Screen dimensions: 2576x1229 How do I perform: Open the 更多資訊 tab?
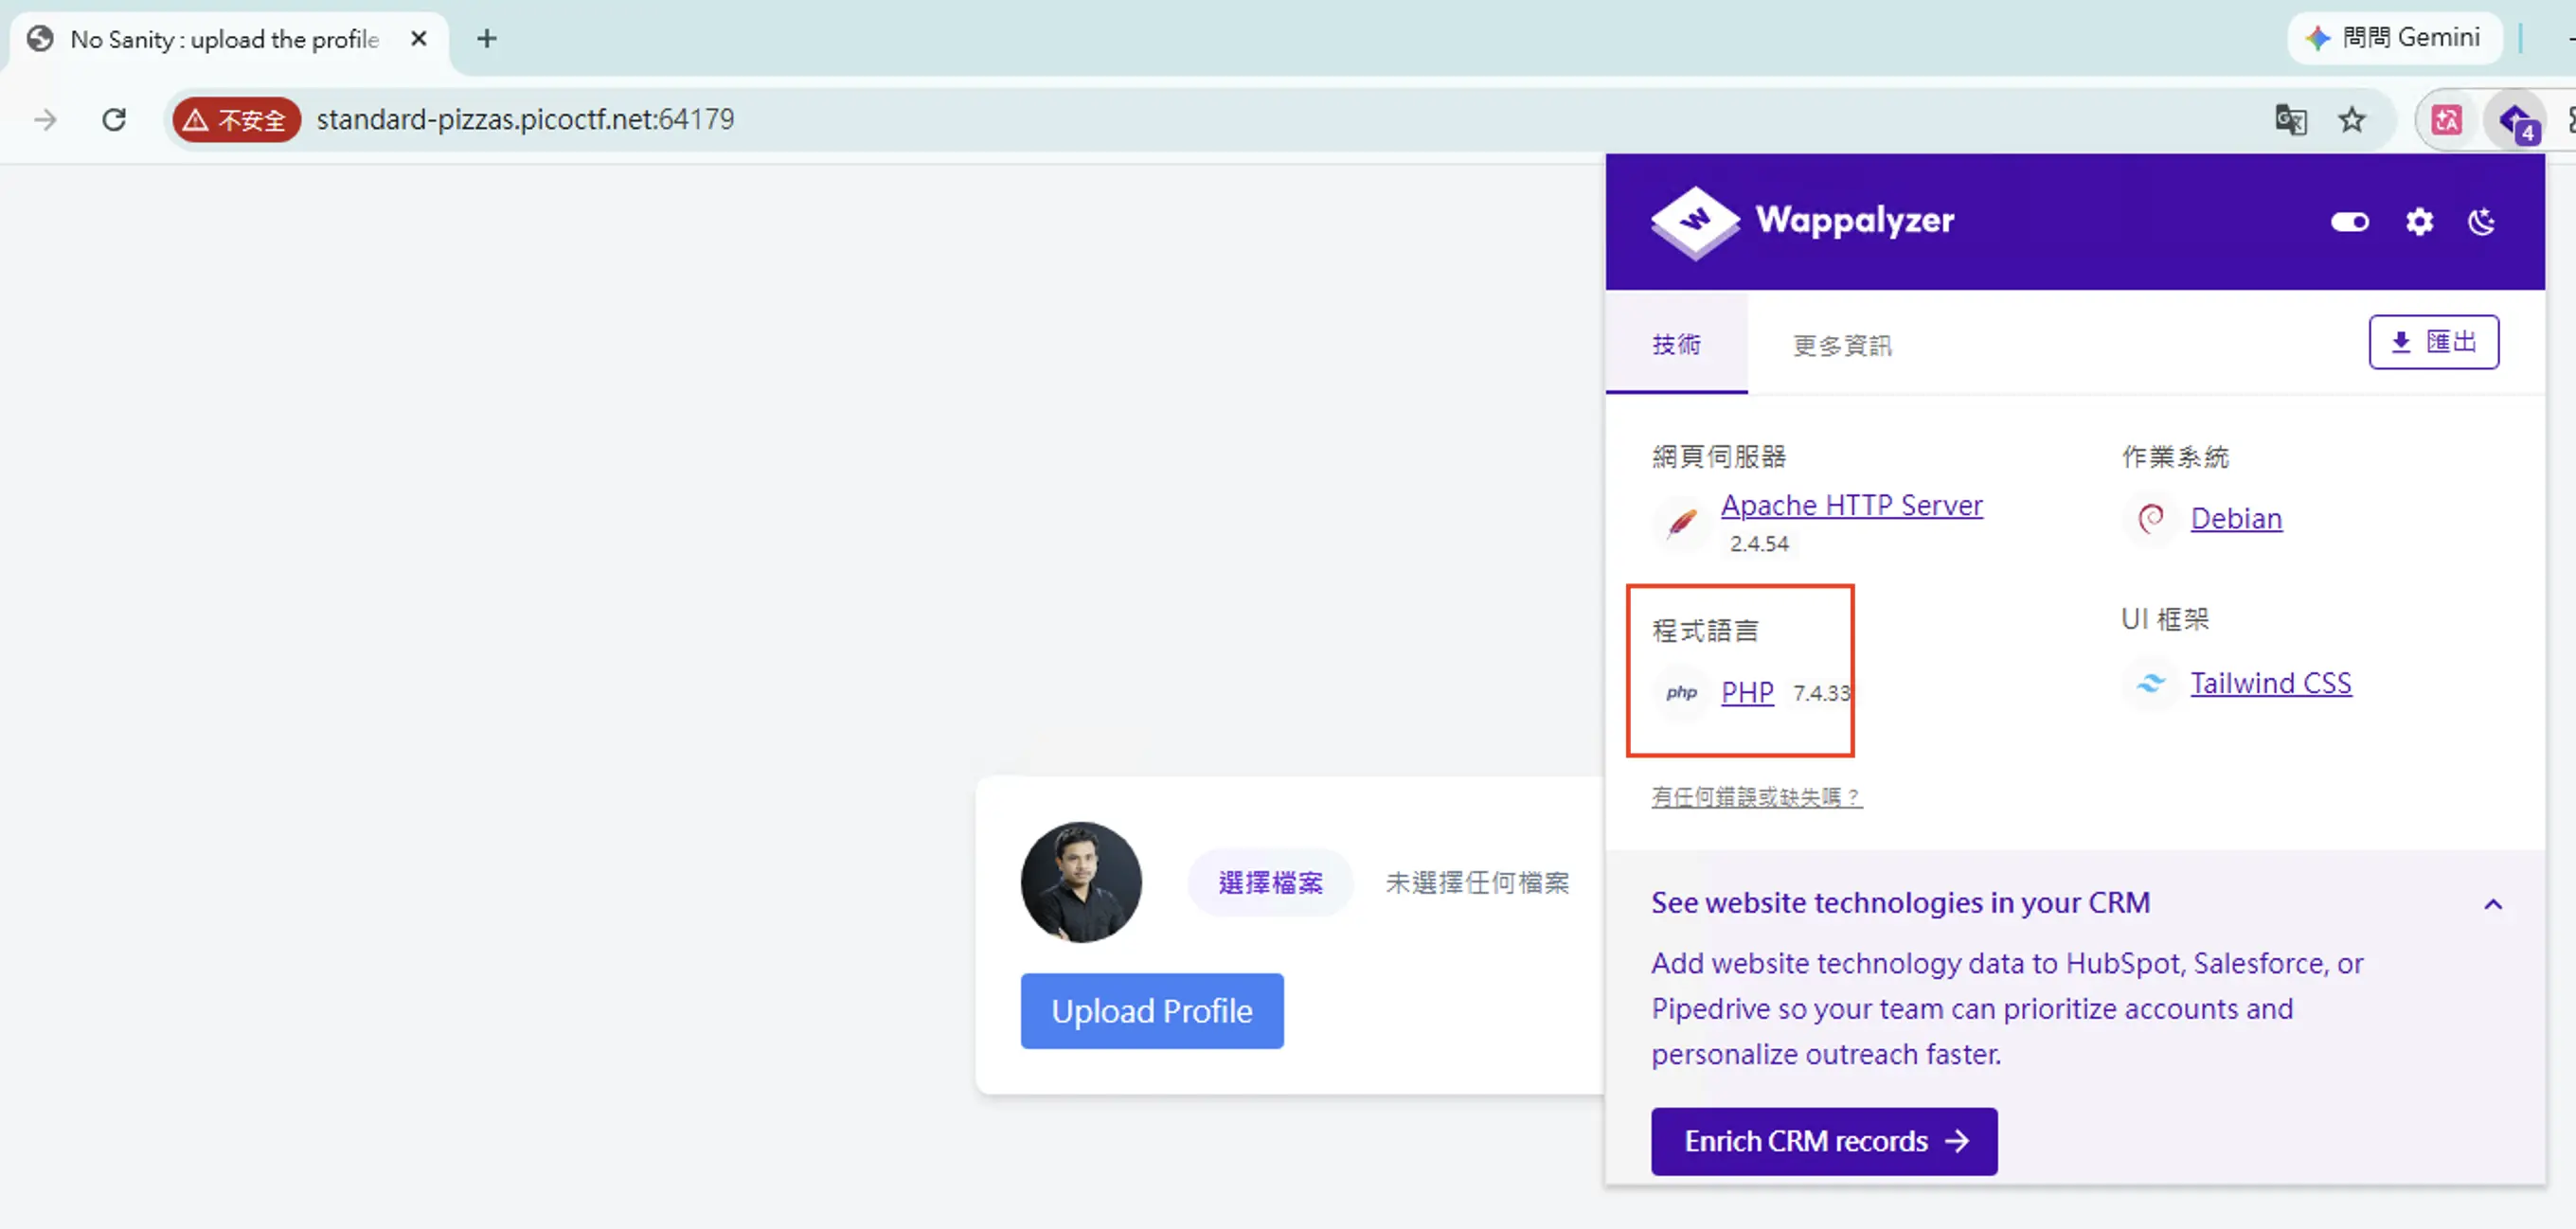pos(1841,345)
